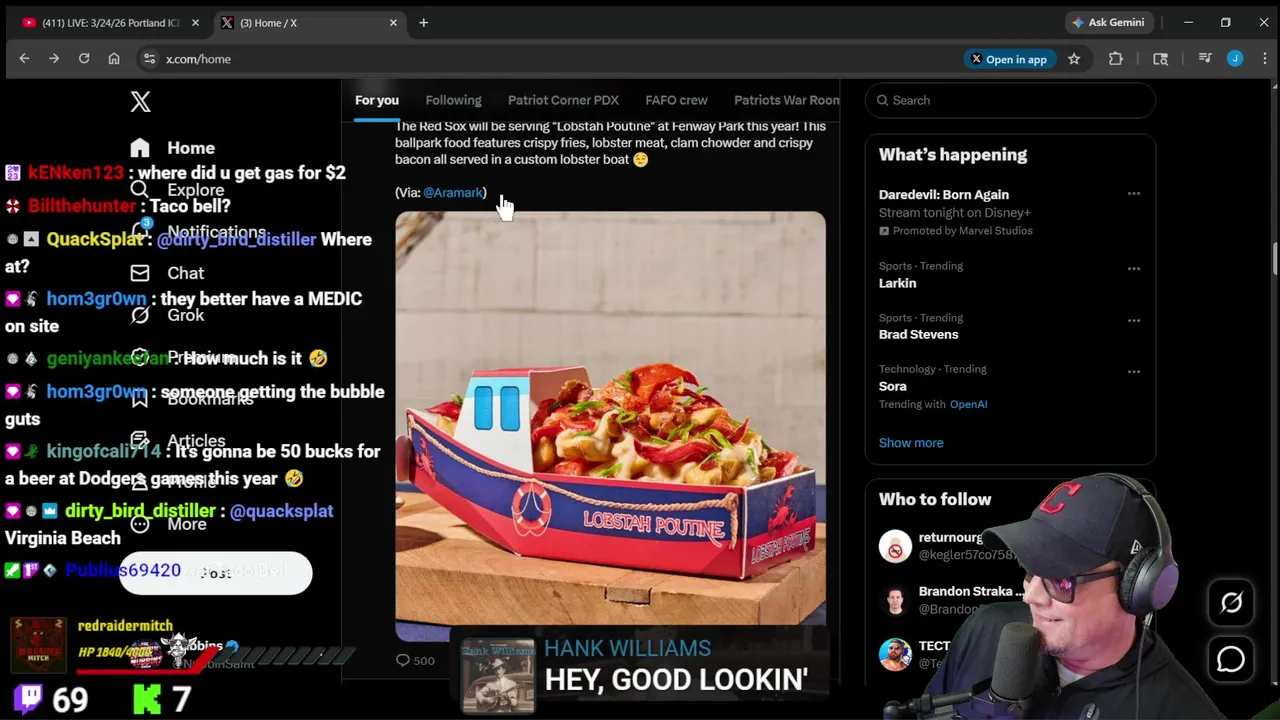Open Grok floating button at right
The image size is (1280, 720).
(1231, 602)
